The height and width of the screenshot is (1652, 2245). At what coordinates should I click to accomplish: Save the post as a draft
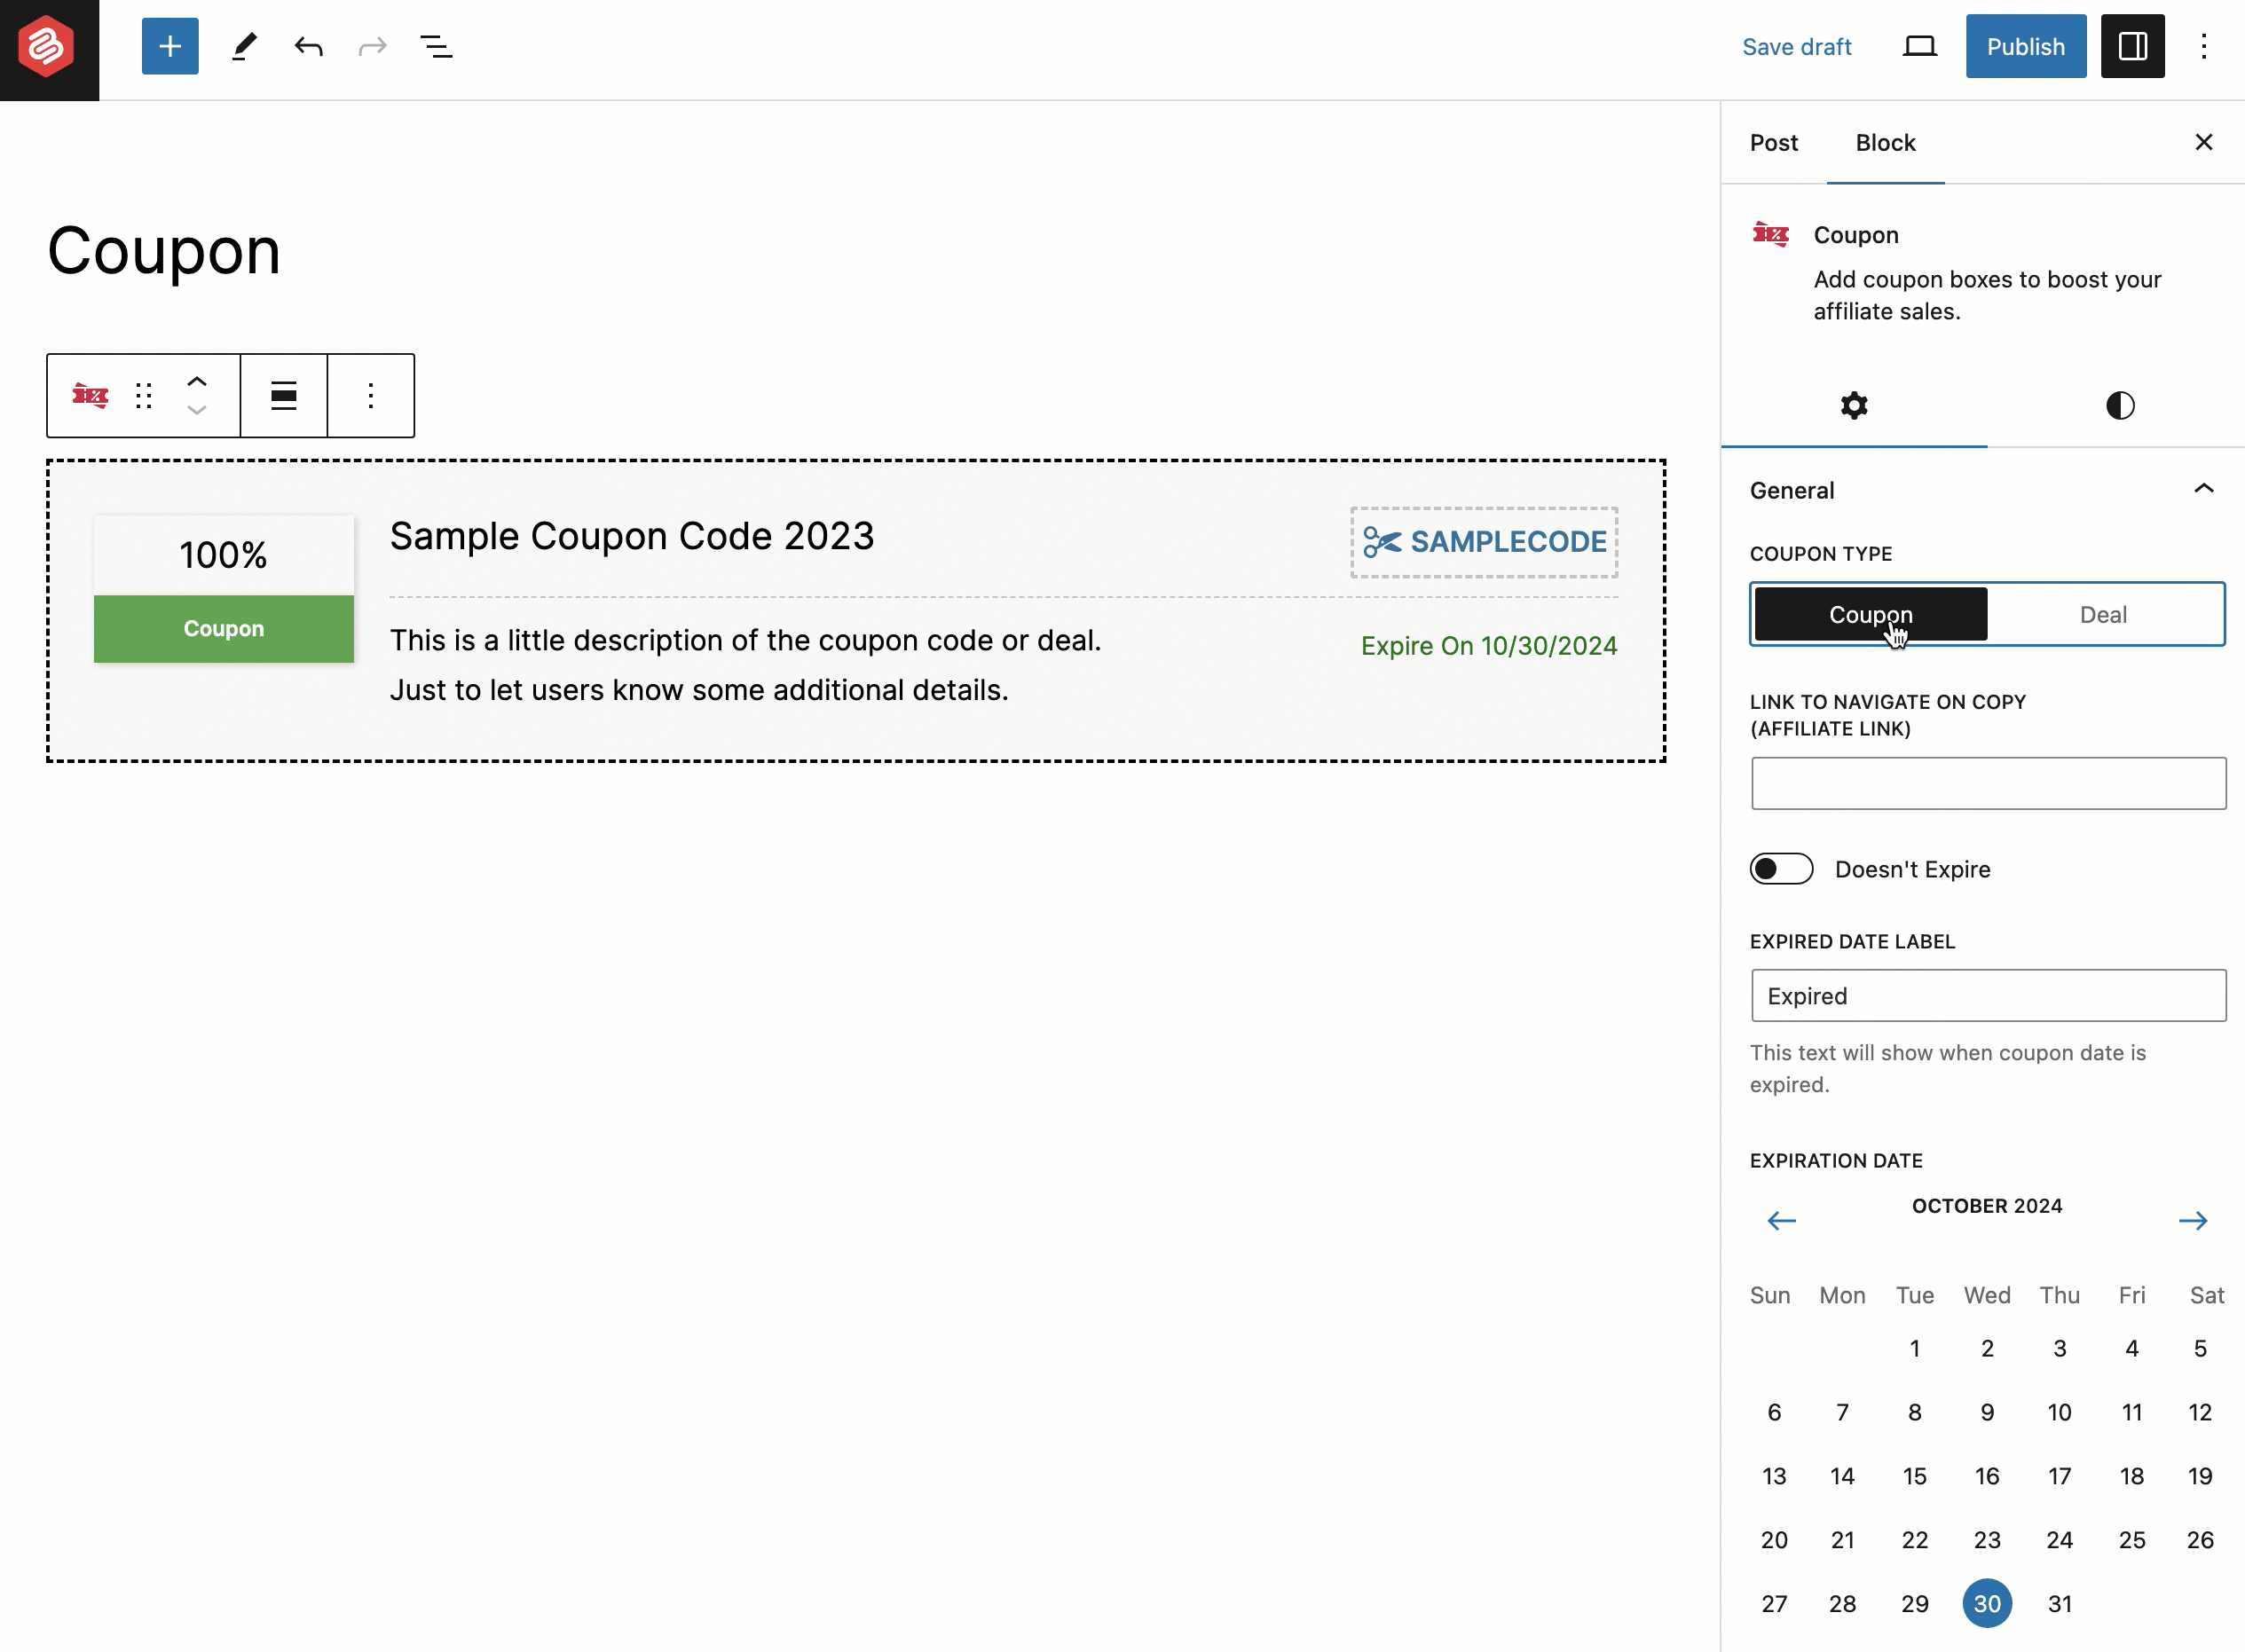(1797, 46)
